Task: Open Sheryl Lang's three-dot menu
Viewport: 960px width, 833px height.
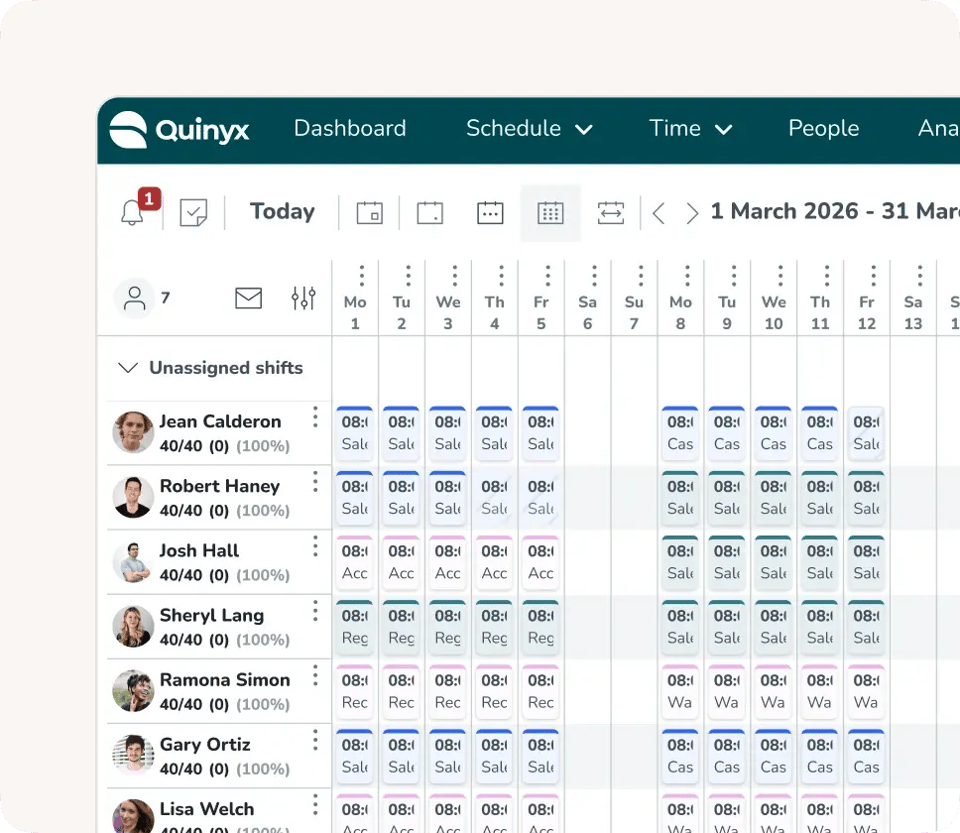Action: 315,611
